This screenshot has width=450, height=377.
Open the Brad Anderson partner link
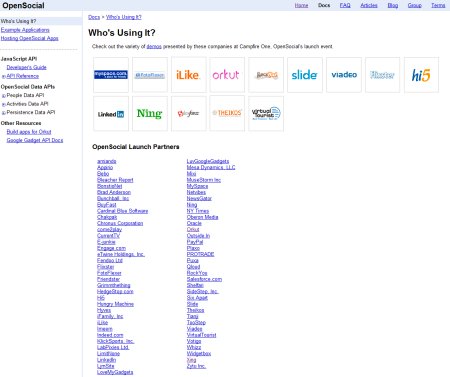point(114,192)
